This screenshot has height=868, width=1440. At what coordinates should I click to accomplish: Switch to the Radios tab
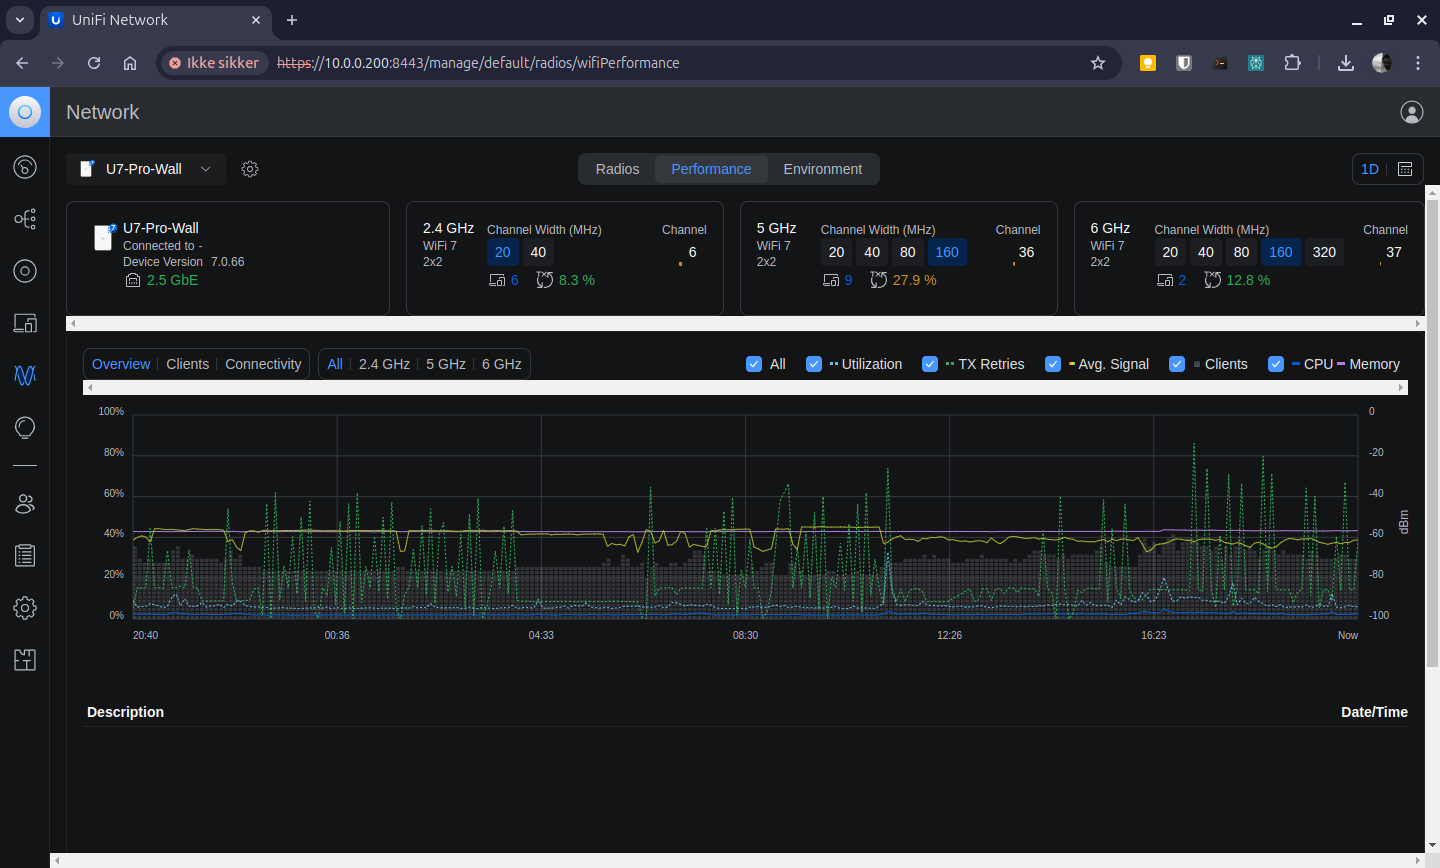(x=617, y=169)
